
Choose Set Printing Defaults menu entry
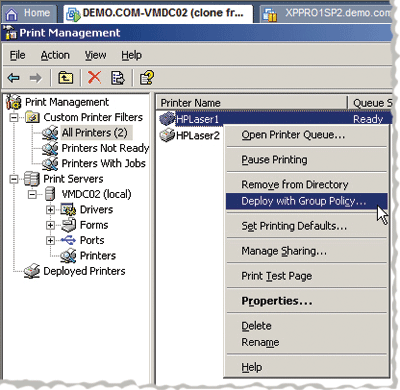307,226
